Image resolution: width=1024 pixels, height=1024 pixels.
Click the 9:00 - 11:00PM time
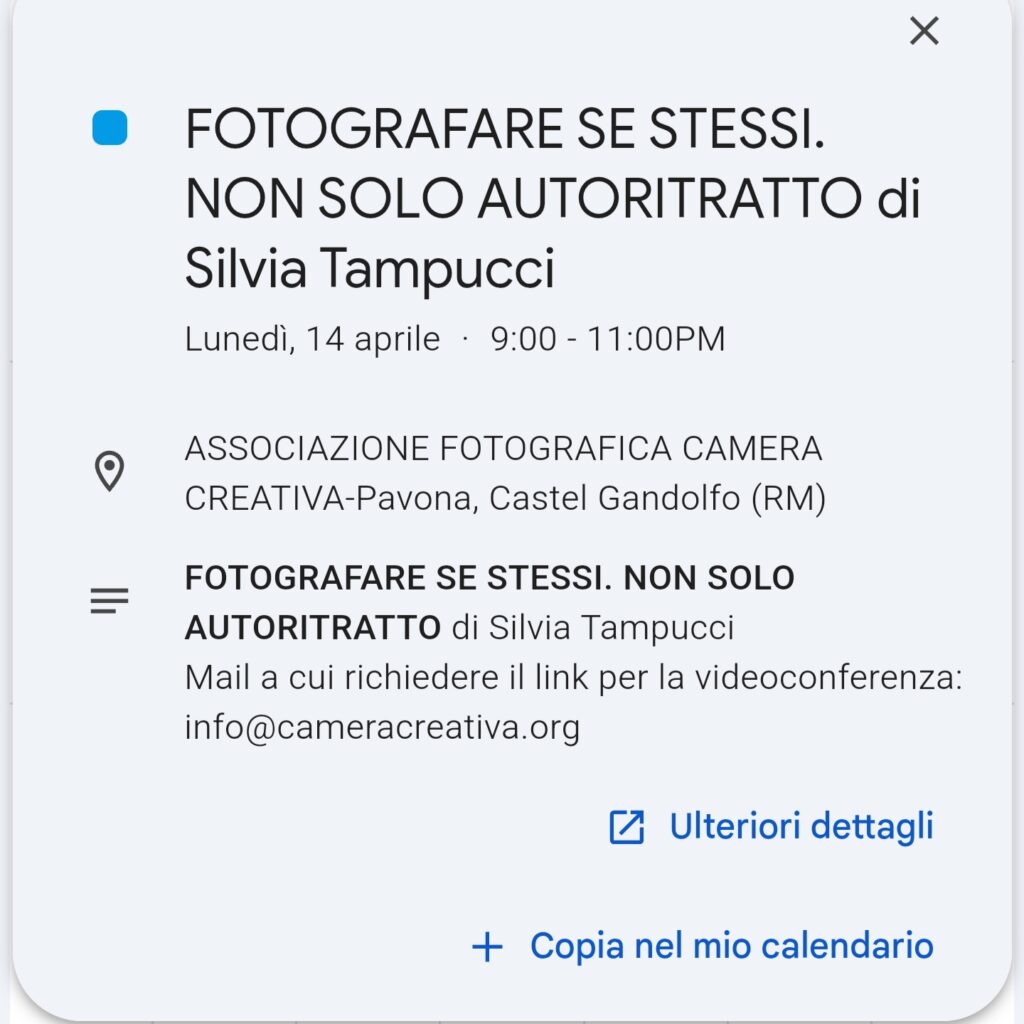607,339
